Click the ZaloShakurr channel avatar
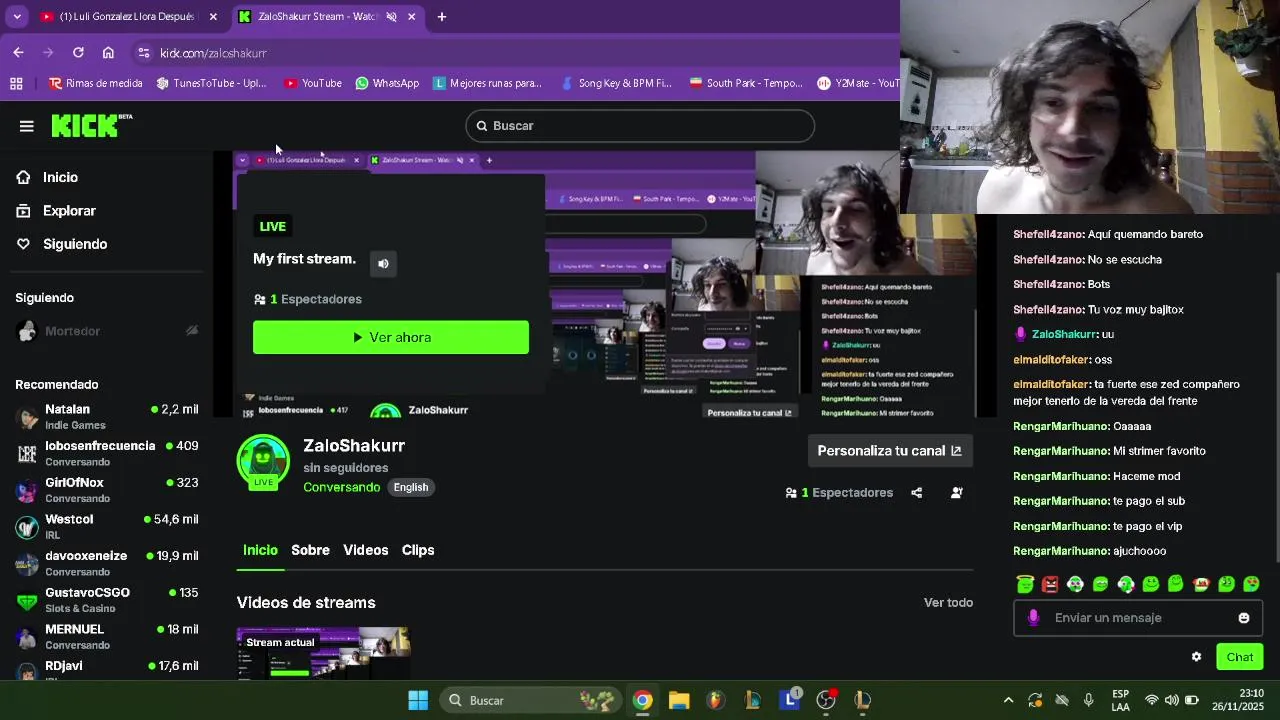This screenshot has width=1280, height=720. coord(263,461)
